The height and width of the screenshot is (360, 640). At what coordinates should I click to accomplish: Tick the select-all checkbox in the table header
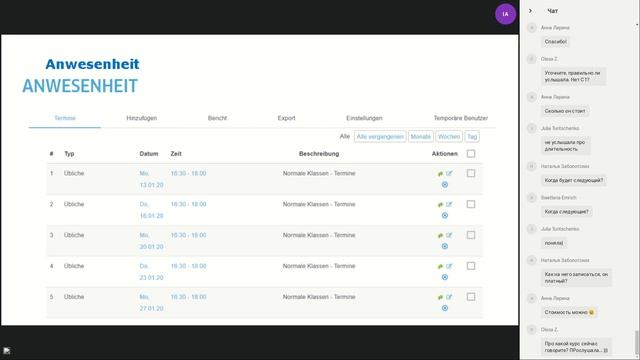coord(471,154)
